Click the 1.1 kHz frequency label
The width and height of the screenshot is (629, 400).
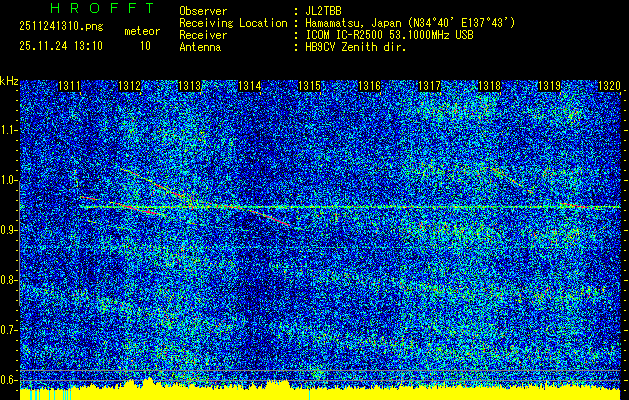pos(9,130)
